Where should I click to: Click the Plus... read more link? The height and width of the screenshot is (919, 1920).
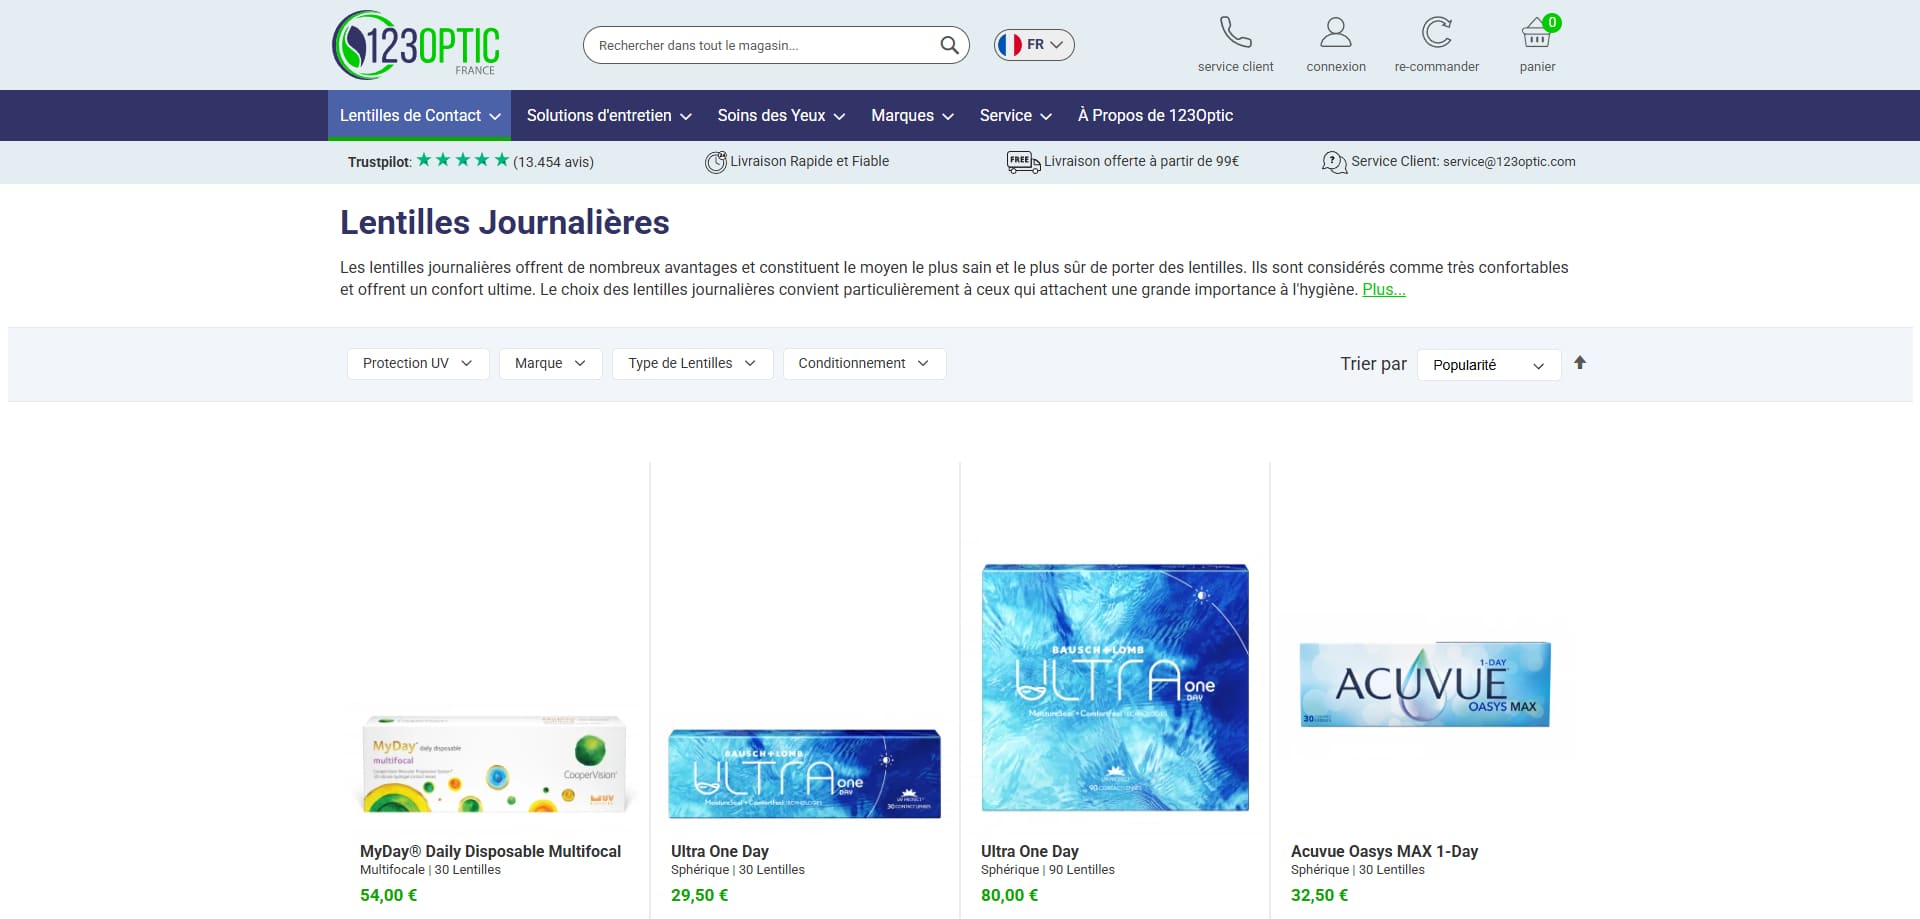click(x=1384, y=290)
